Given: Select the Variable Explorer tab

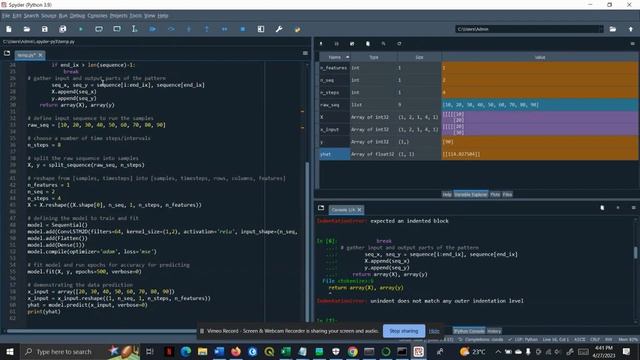Looking at the screenshot, I should (471, 195).
